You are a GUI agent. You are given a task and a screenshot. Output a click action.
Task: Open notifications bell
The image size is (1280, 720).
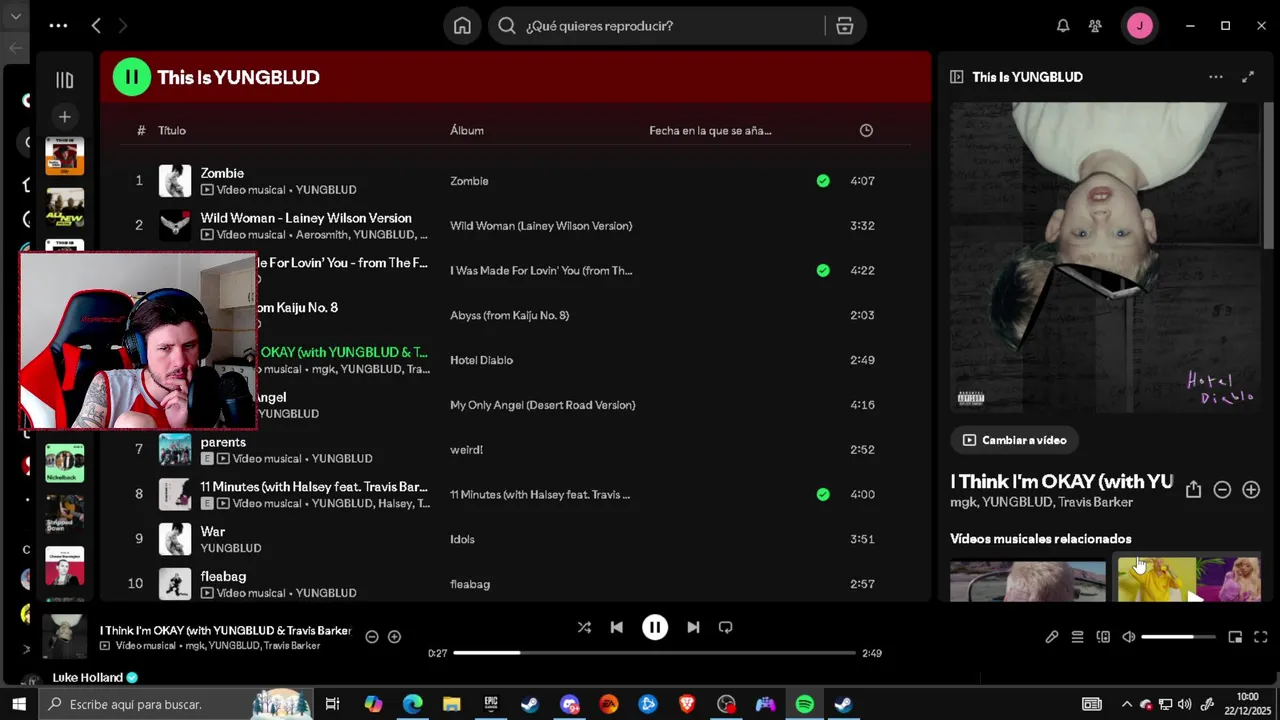click(x=1063, y=26)
